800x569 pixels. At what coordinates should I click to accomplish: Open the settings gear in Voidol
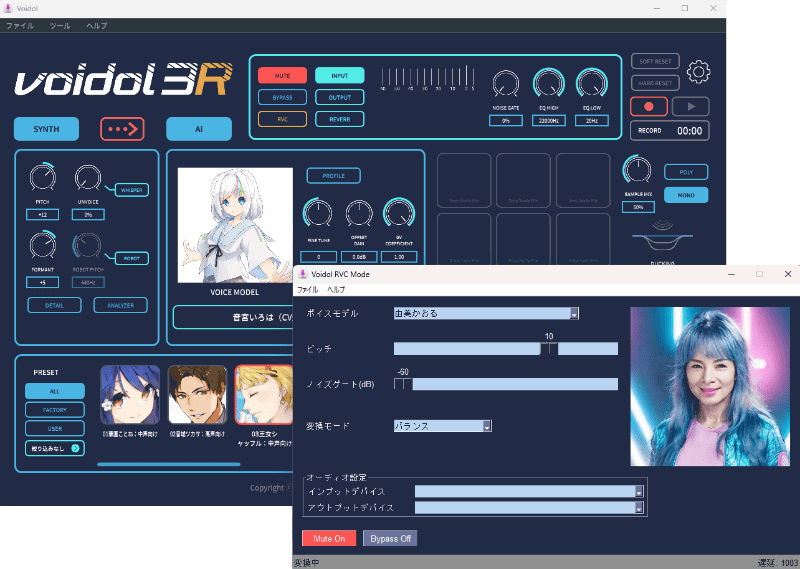point(698,72)
